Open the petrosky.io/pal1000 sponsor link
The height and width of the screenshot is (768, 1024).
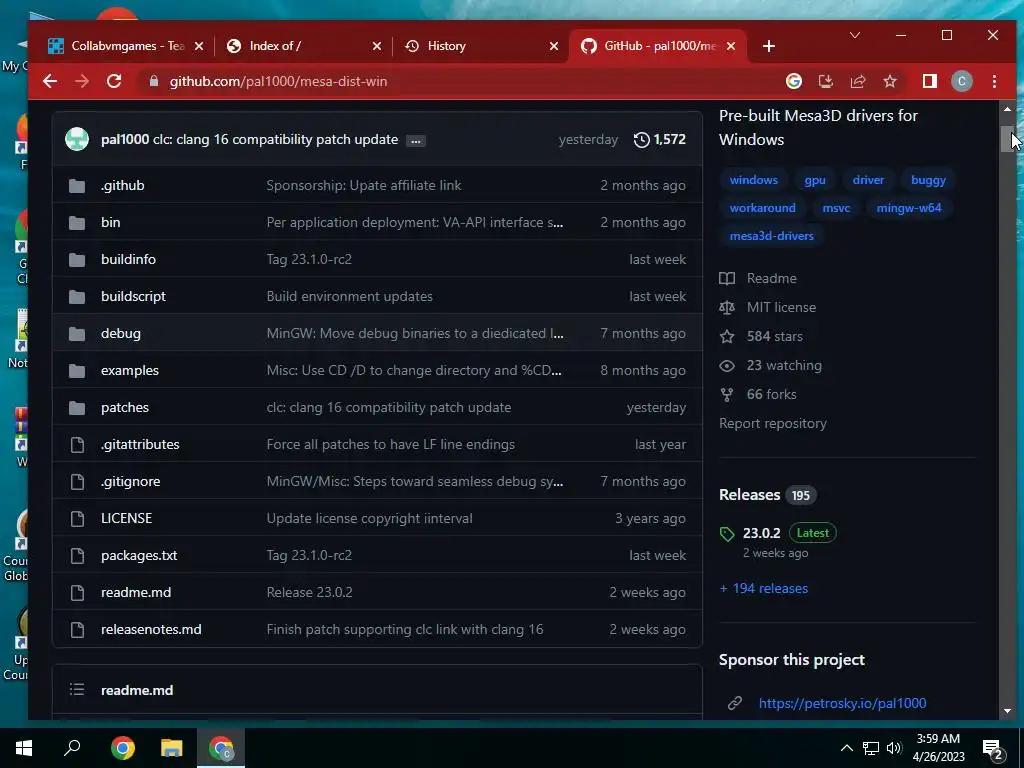pos(842,703)
